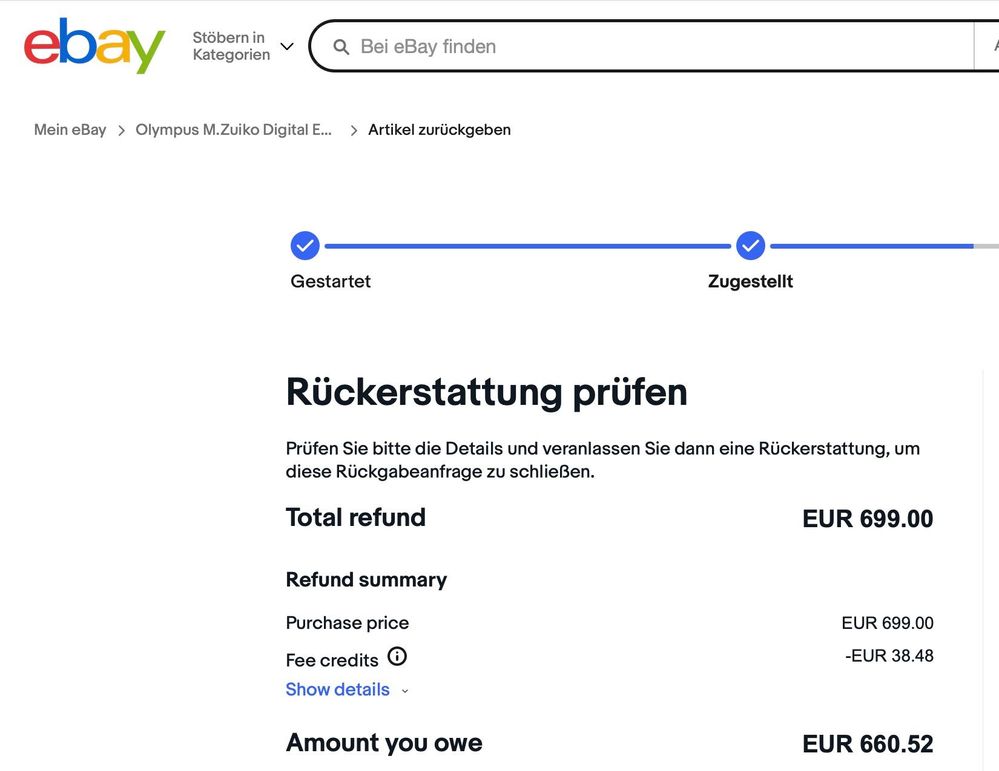Open the Fee credits info icon
The width and height of the screenshot is (999, 771).
(x=397, y=657)
